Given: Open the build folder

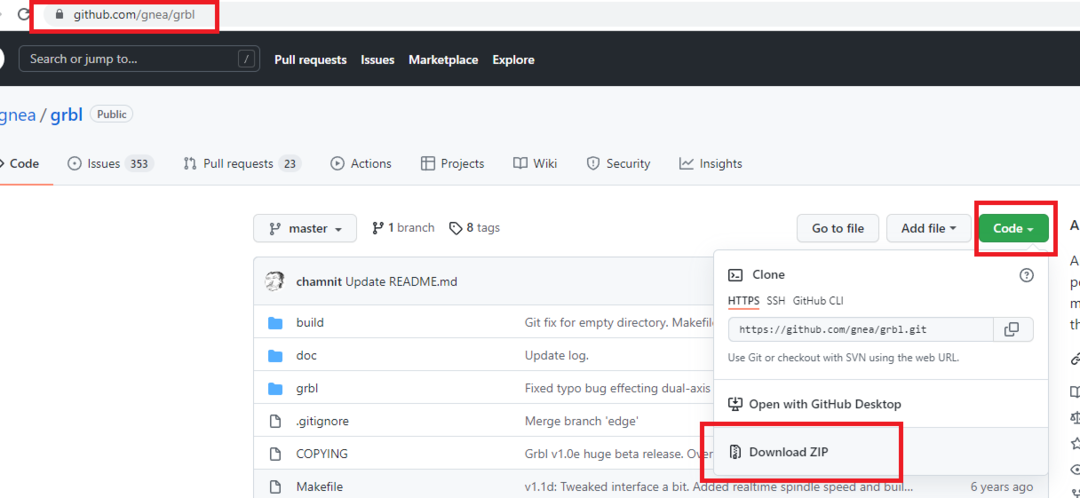Looking at the screenshot, I should pyautogui.click(x=309, y=323).
